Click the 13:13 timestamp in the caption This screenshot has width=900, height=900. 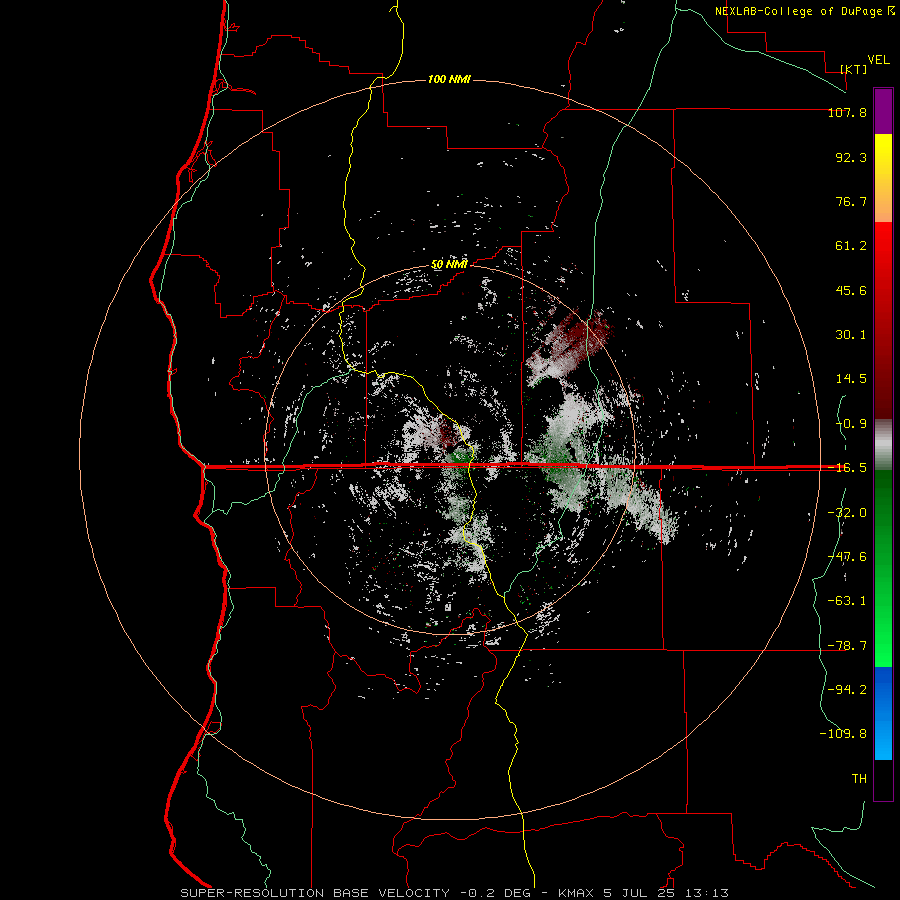[x=705, y=893]
